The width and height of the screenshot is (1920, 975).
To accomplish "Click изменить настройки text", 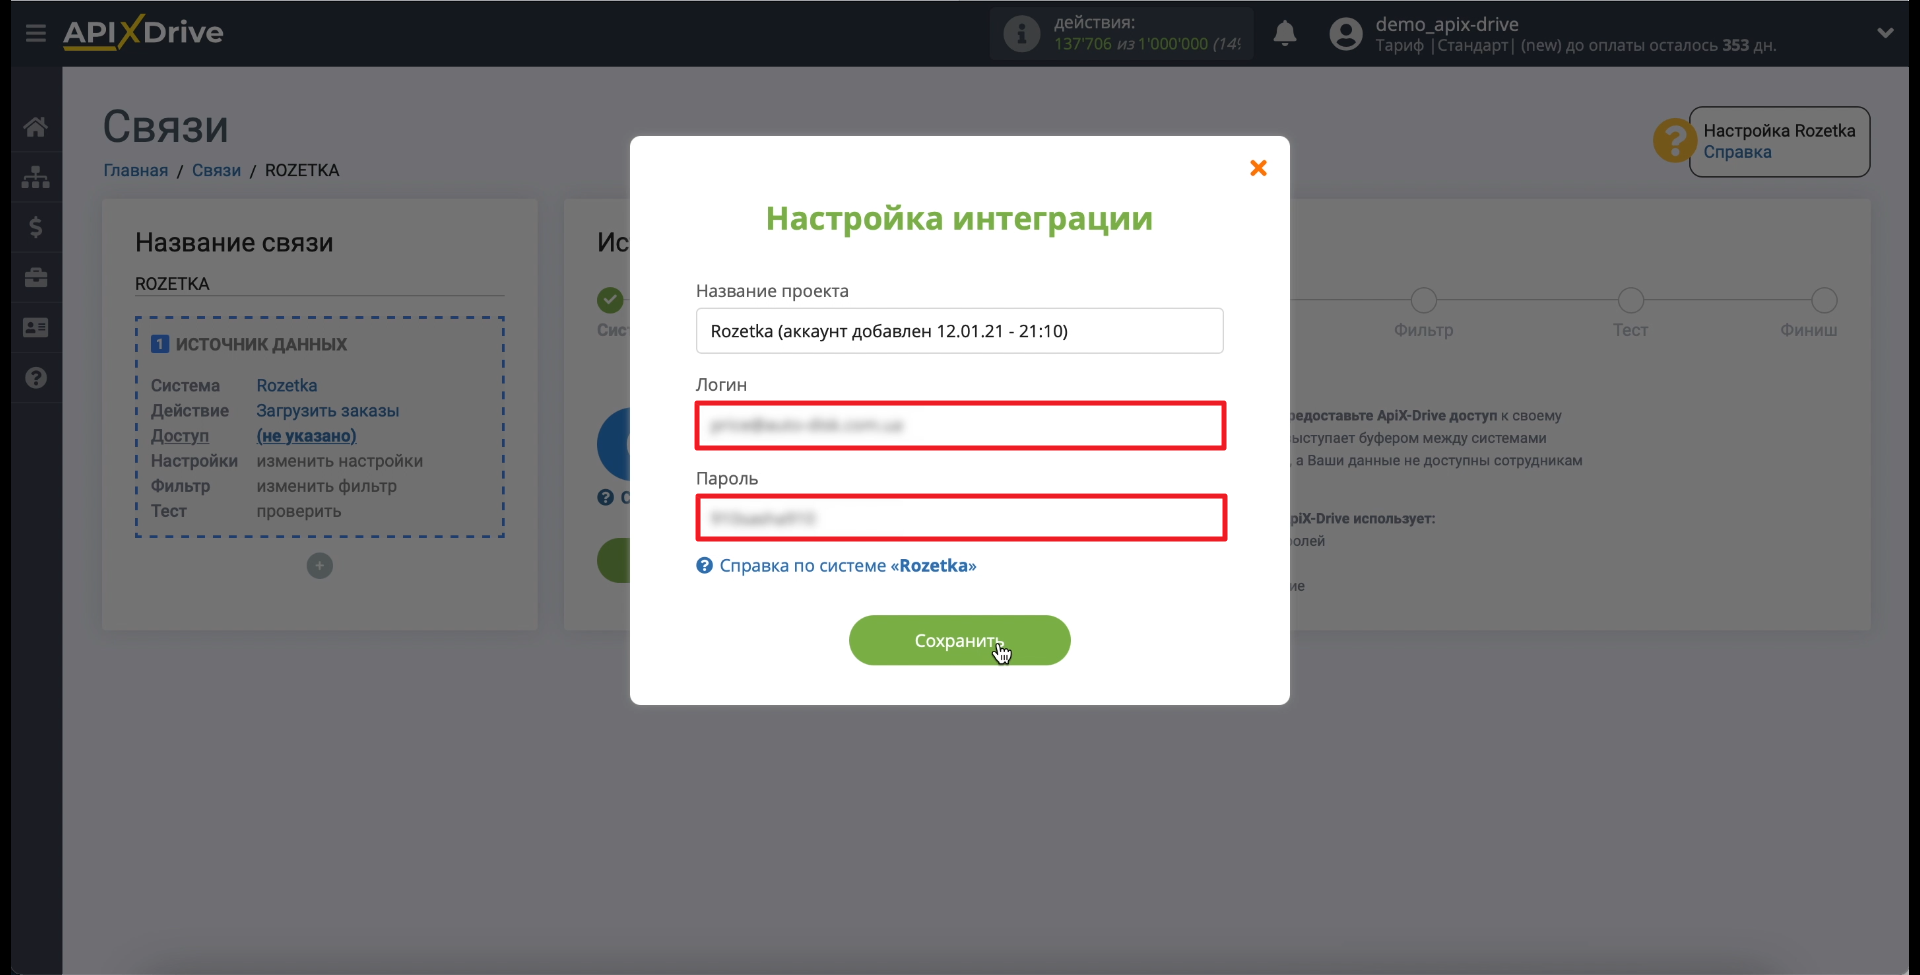I will pyautogui.click(x=339, y=461).
